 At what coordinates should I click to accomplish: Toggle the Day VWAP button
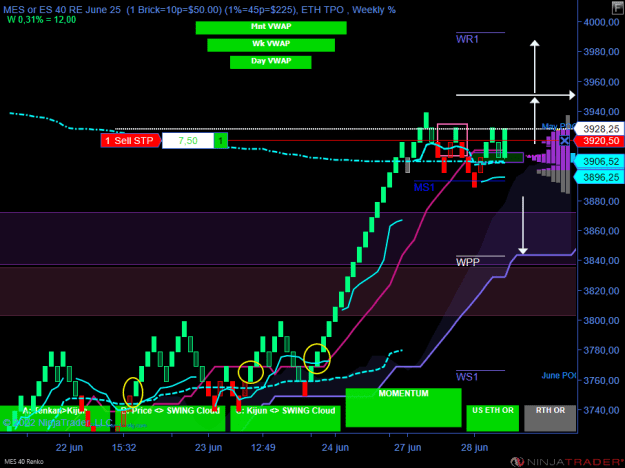pyautogui.click(x=271, y=62)
